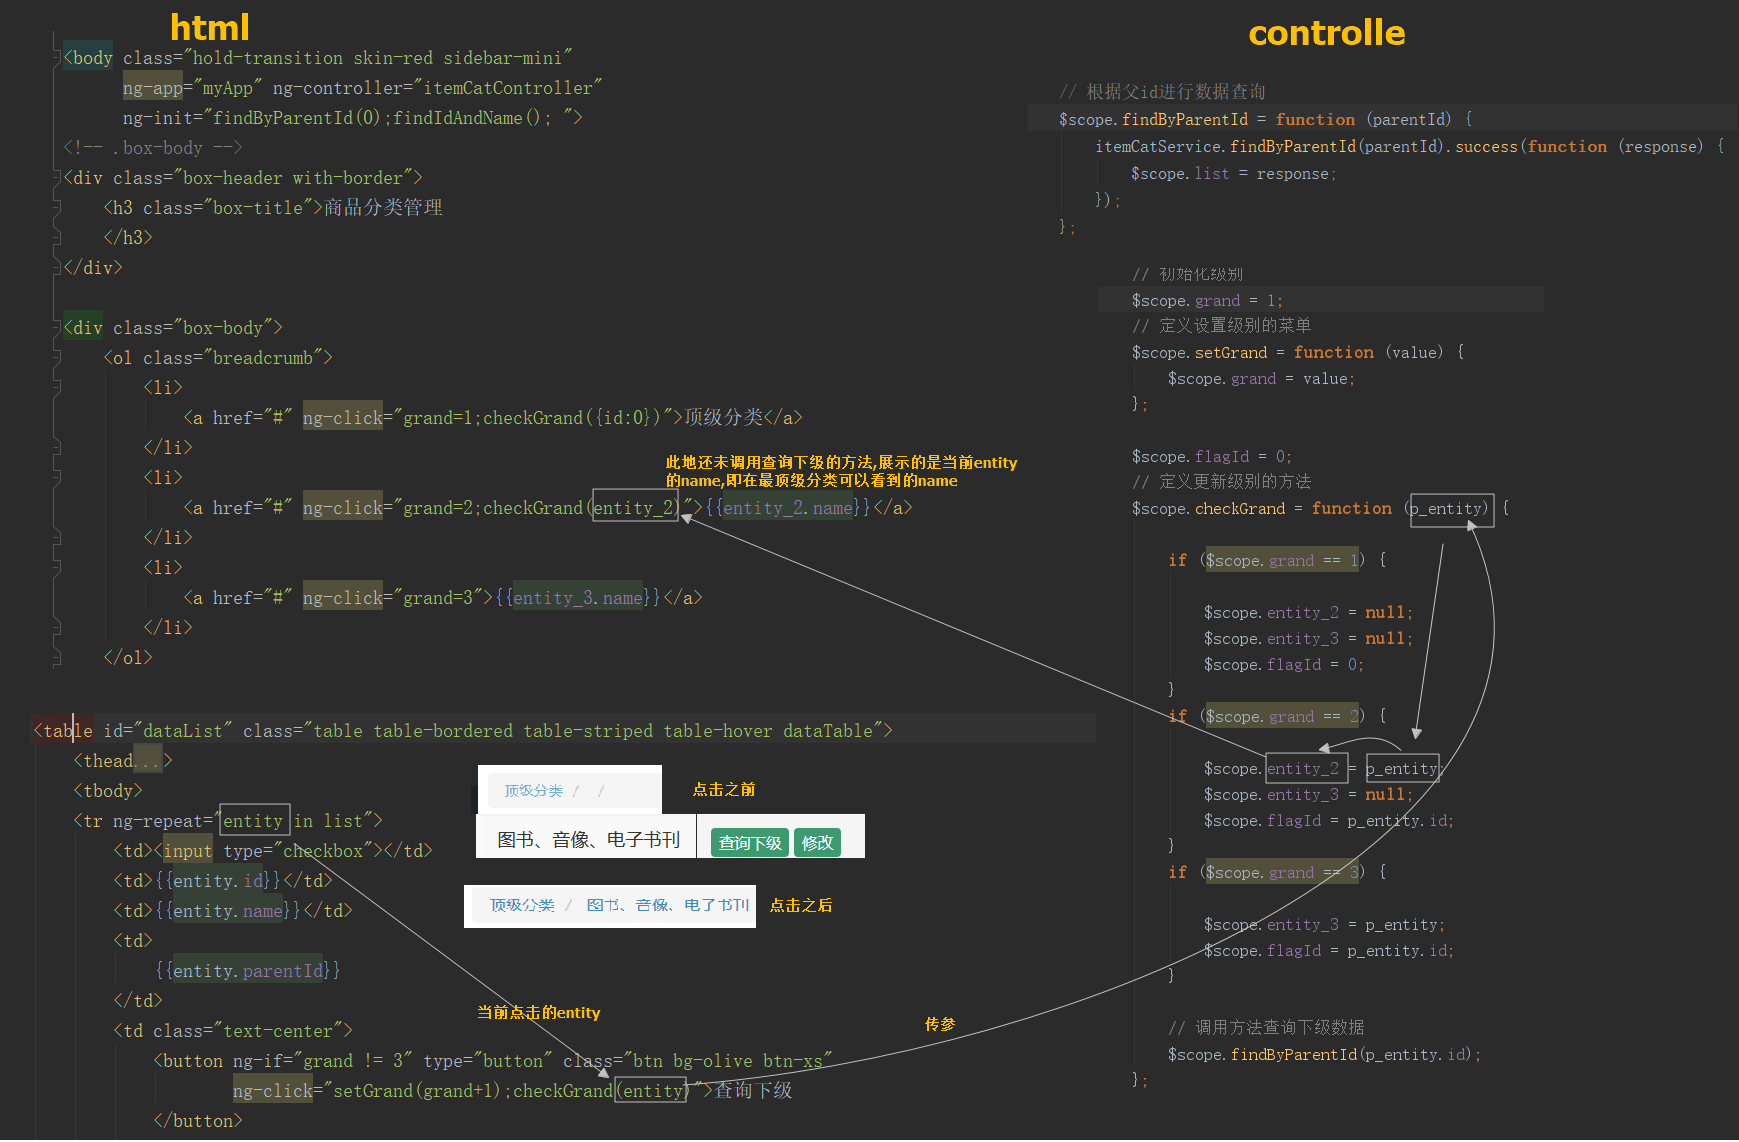Screen dimensions: 1739x1142
Task: Click the td class="text-center" line
Action: [x=233, y=1031]
